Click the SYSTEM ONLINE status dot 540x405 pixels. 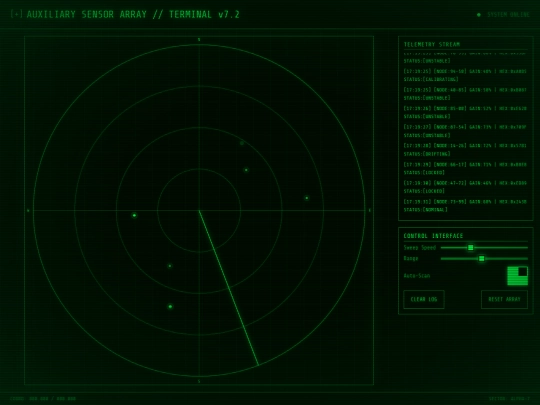(x=479, y=14)
